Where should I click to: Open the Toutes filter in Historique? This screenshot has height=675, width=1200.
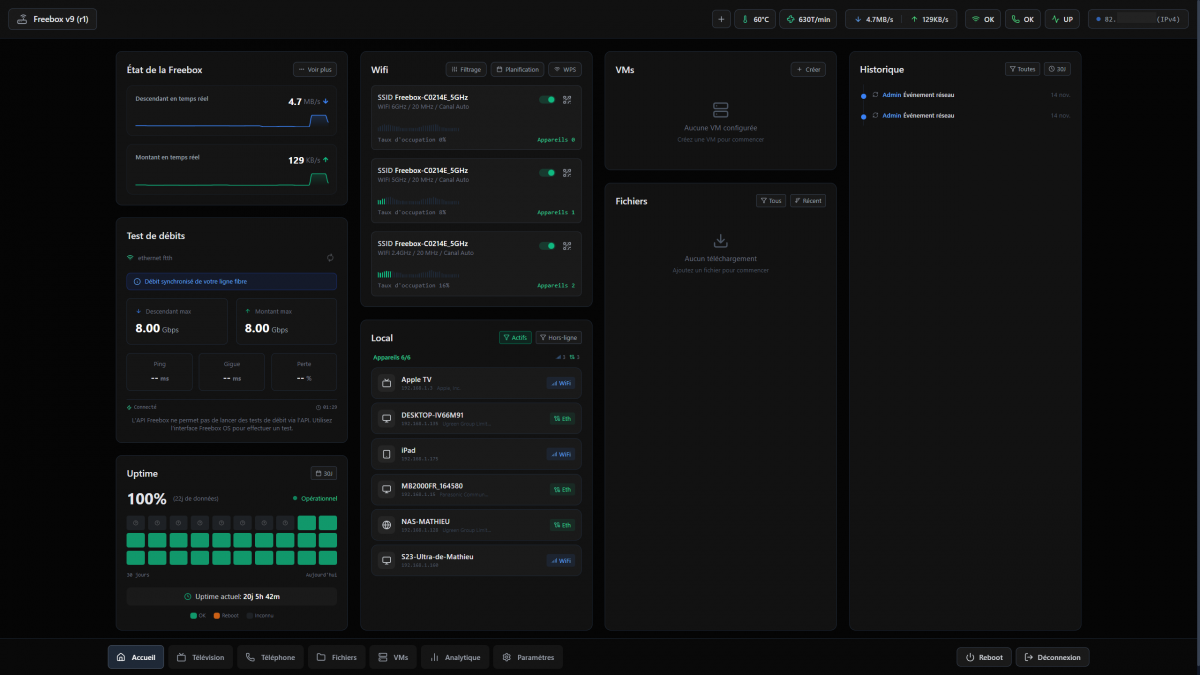coord(1022,69)
